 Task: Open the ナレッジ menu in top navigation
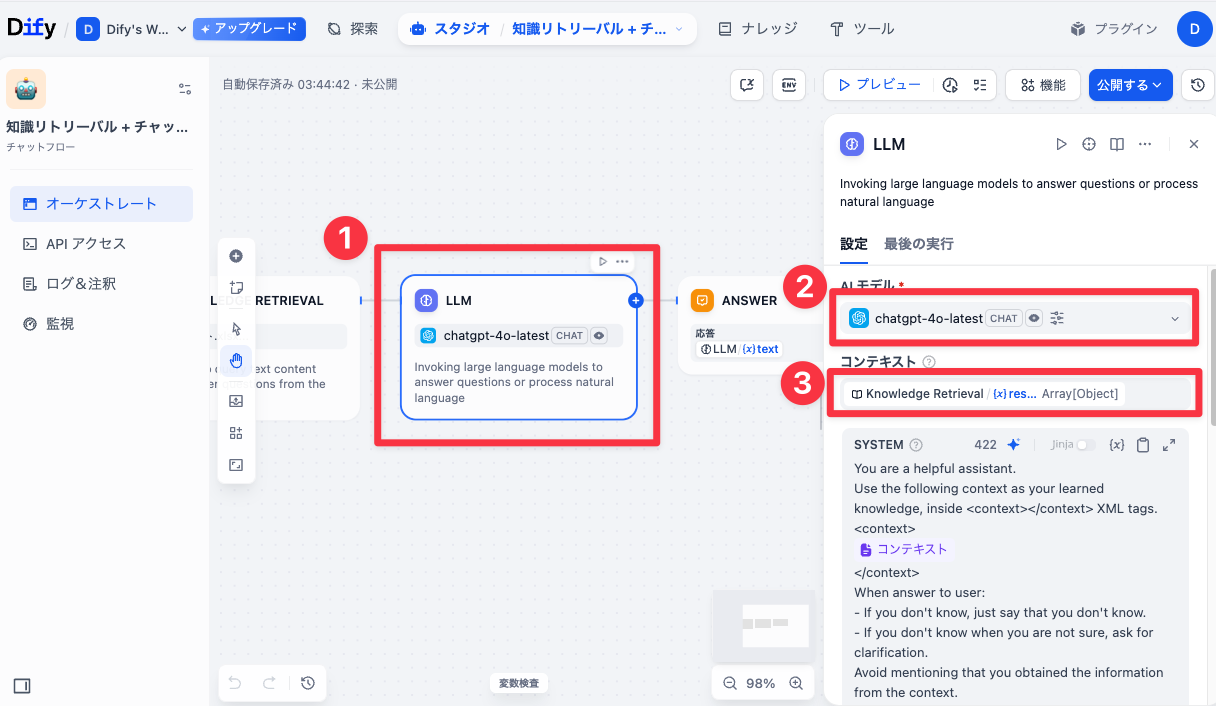pos(757,29)
